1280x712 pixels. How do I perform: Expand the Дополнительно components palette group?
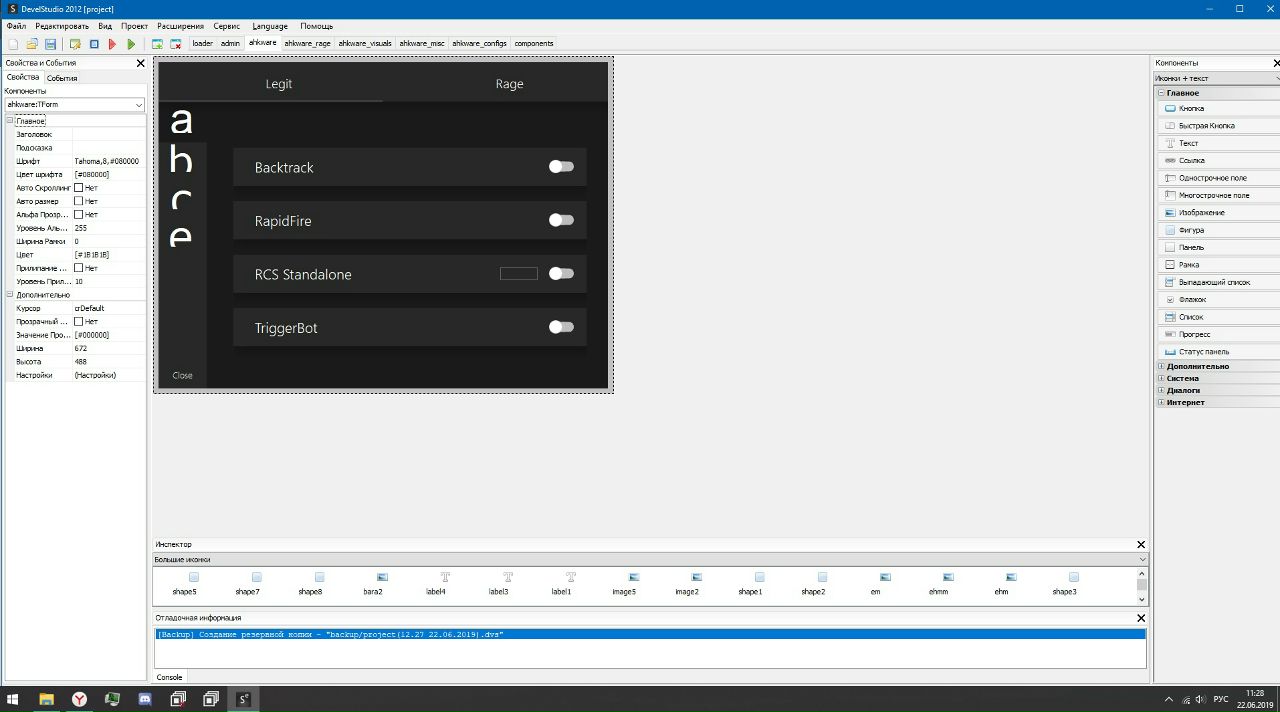pos(1162,366)
